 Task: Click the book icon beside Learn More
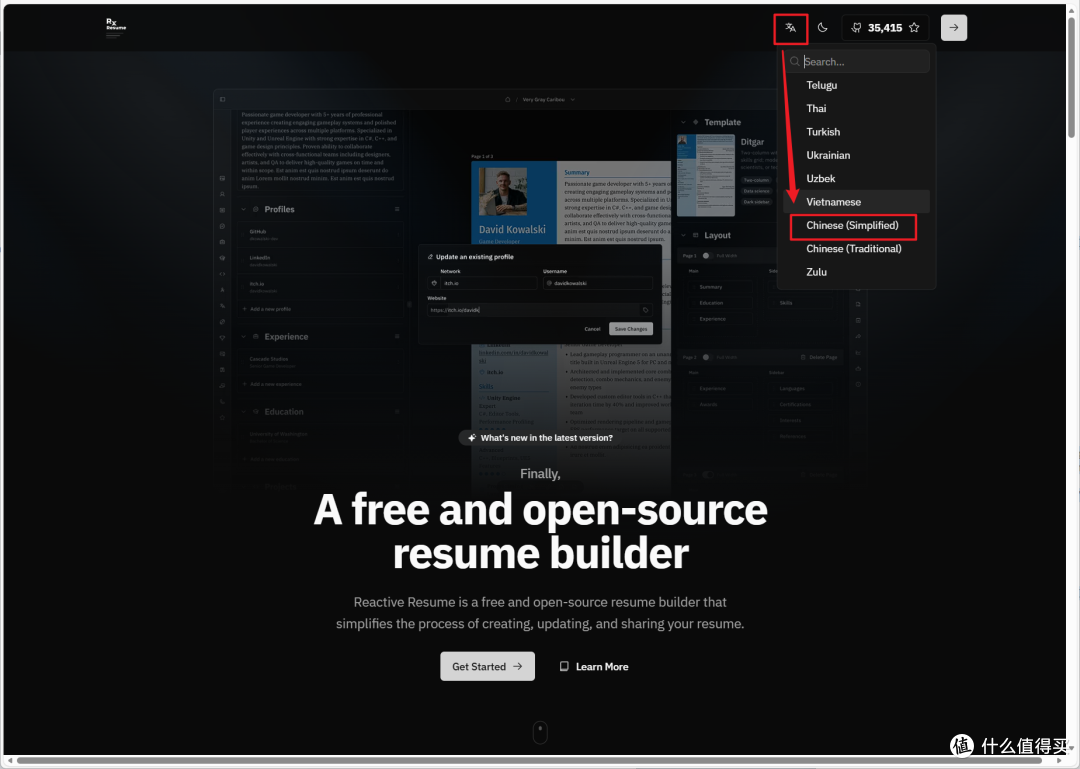tap(564, 666)
